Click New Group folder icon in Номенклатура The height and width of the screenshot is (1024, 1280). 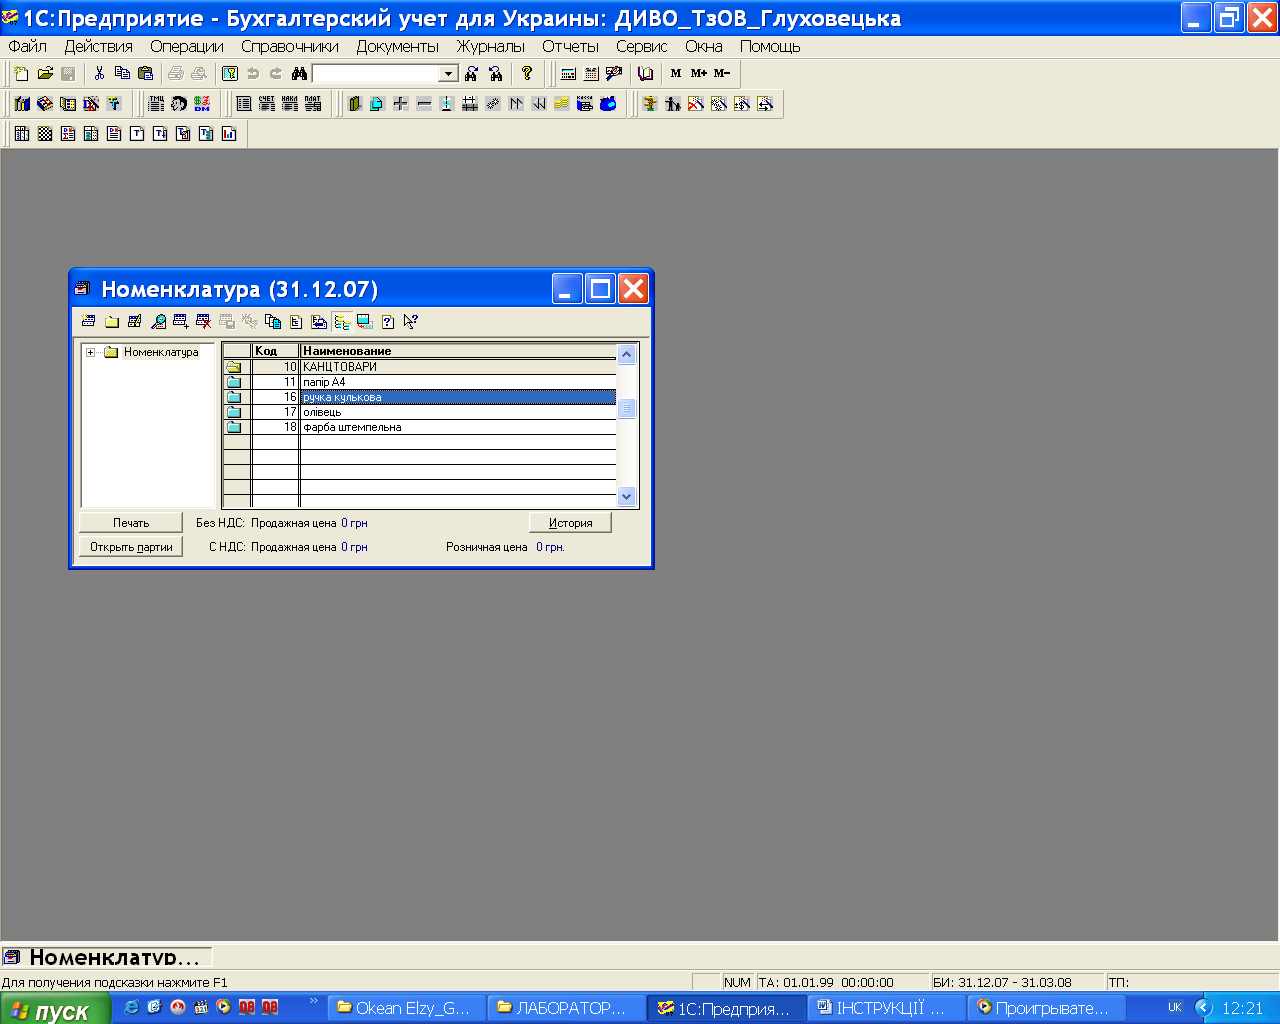point(112,321)
